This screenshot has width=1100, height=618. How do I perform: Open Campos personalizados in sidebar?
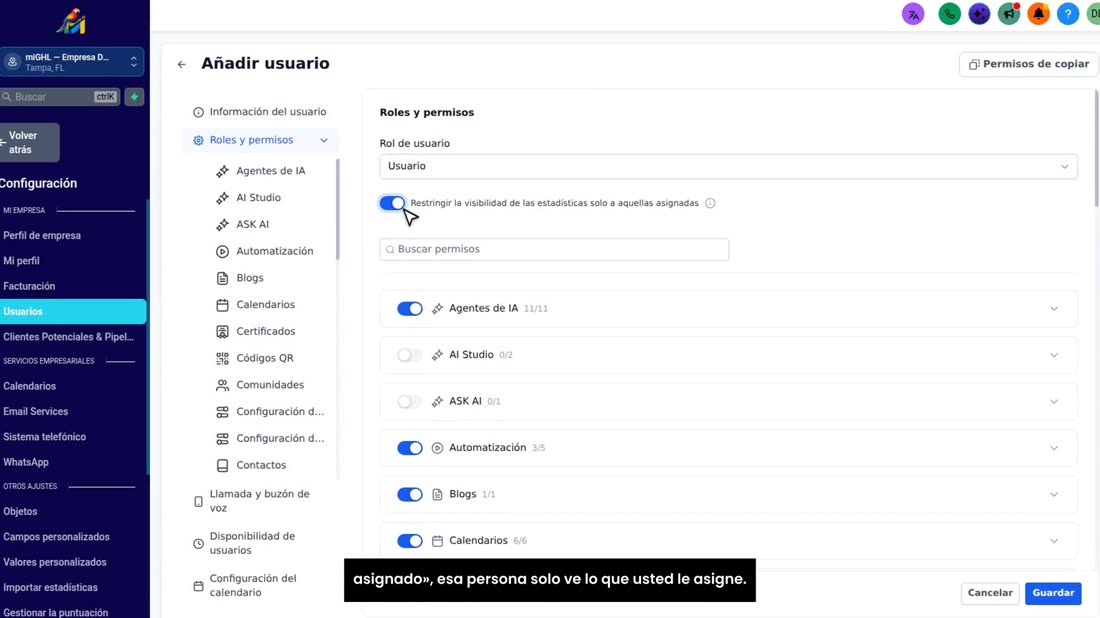click(56, 537)
